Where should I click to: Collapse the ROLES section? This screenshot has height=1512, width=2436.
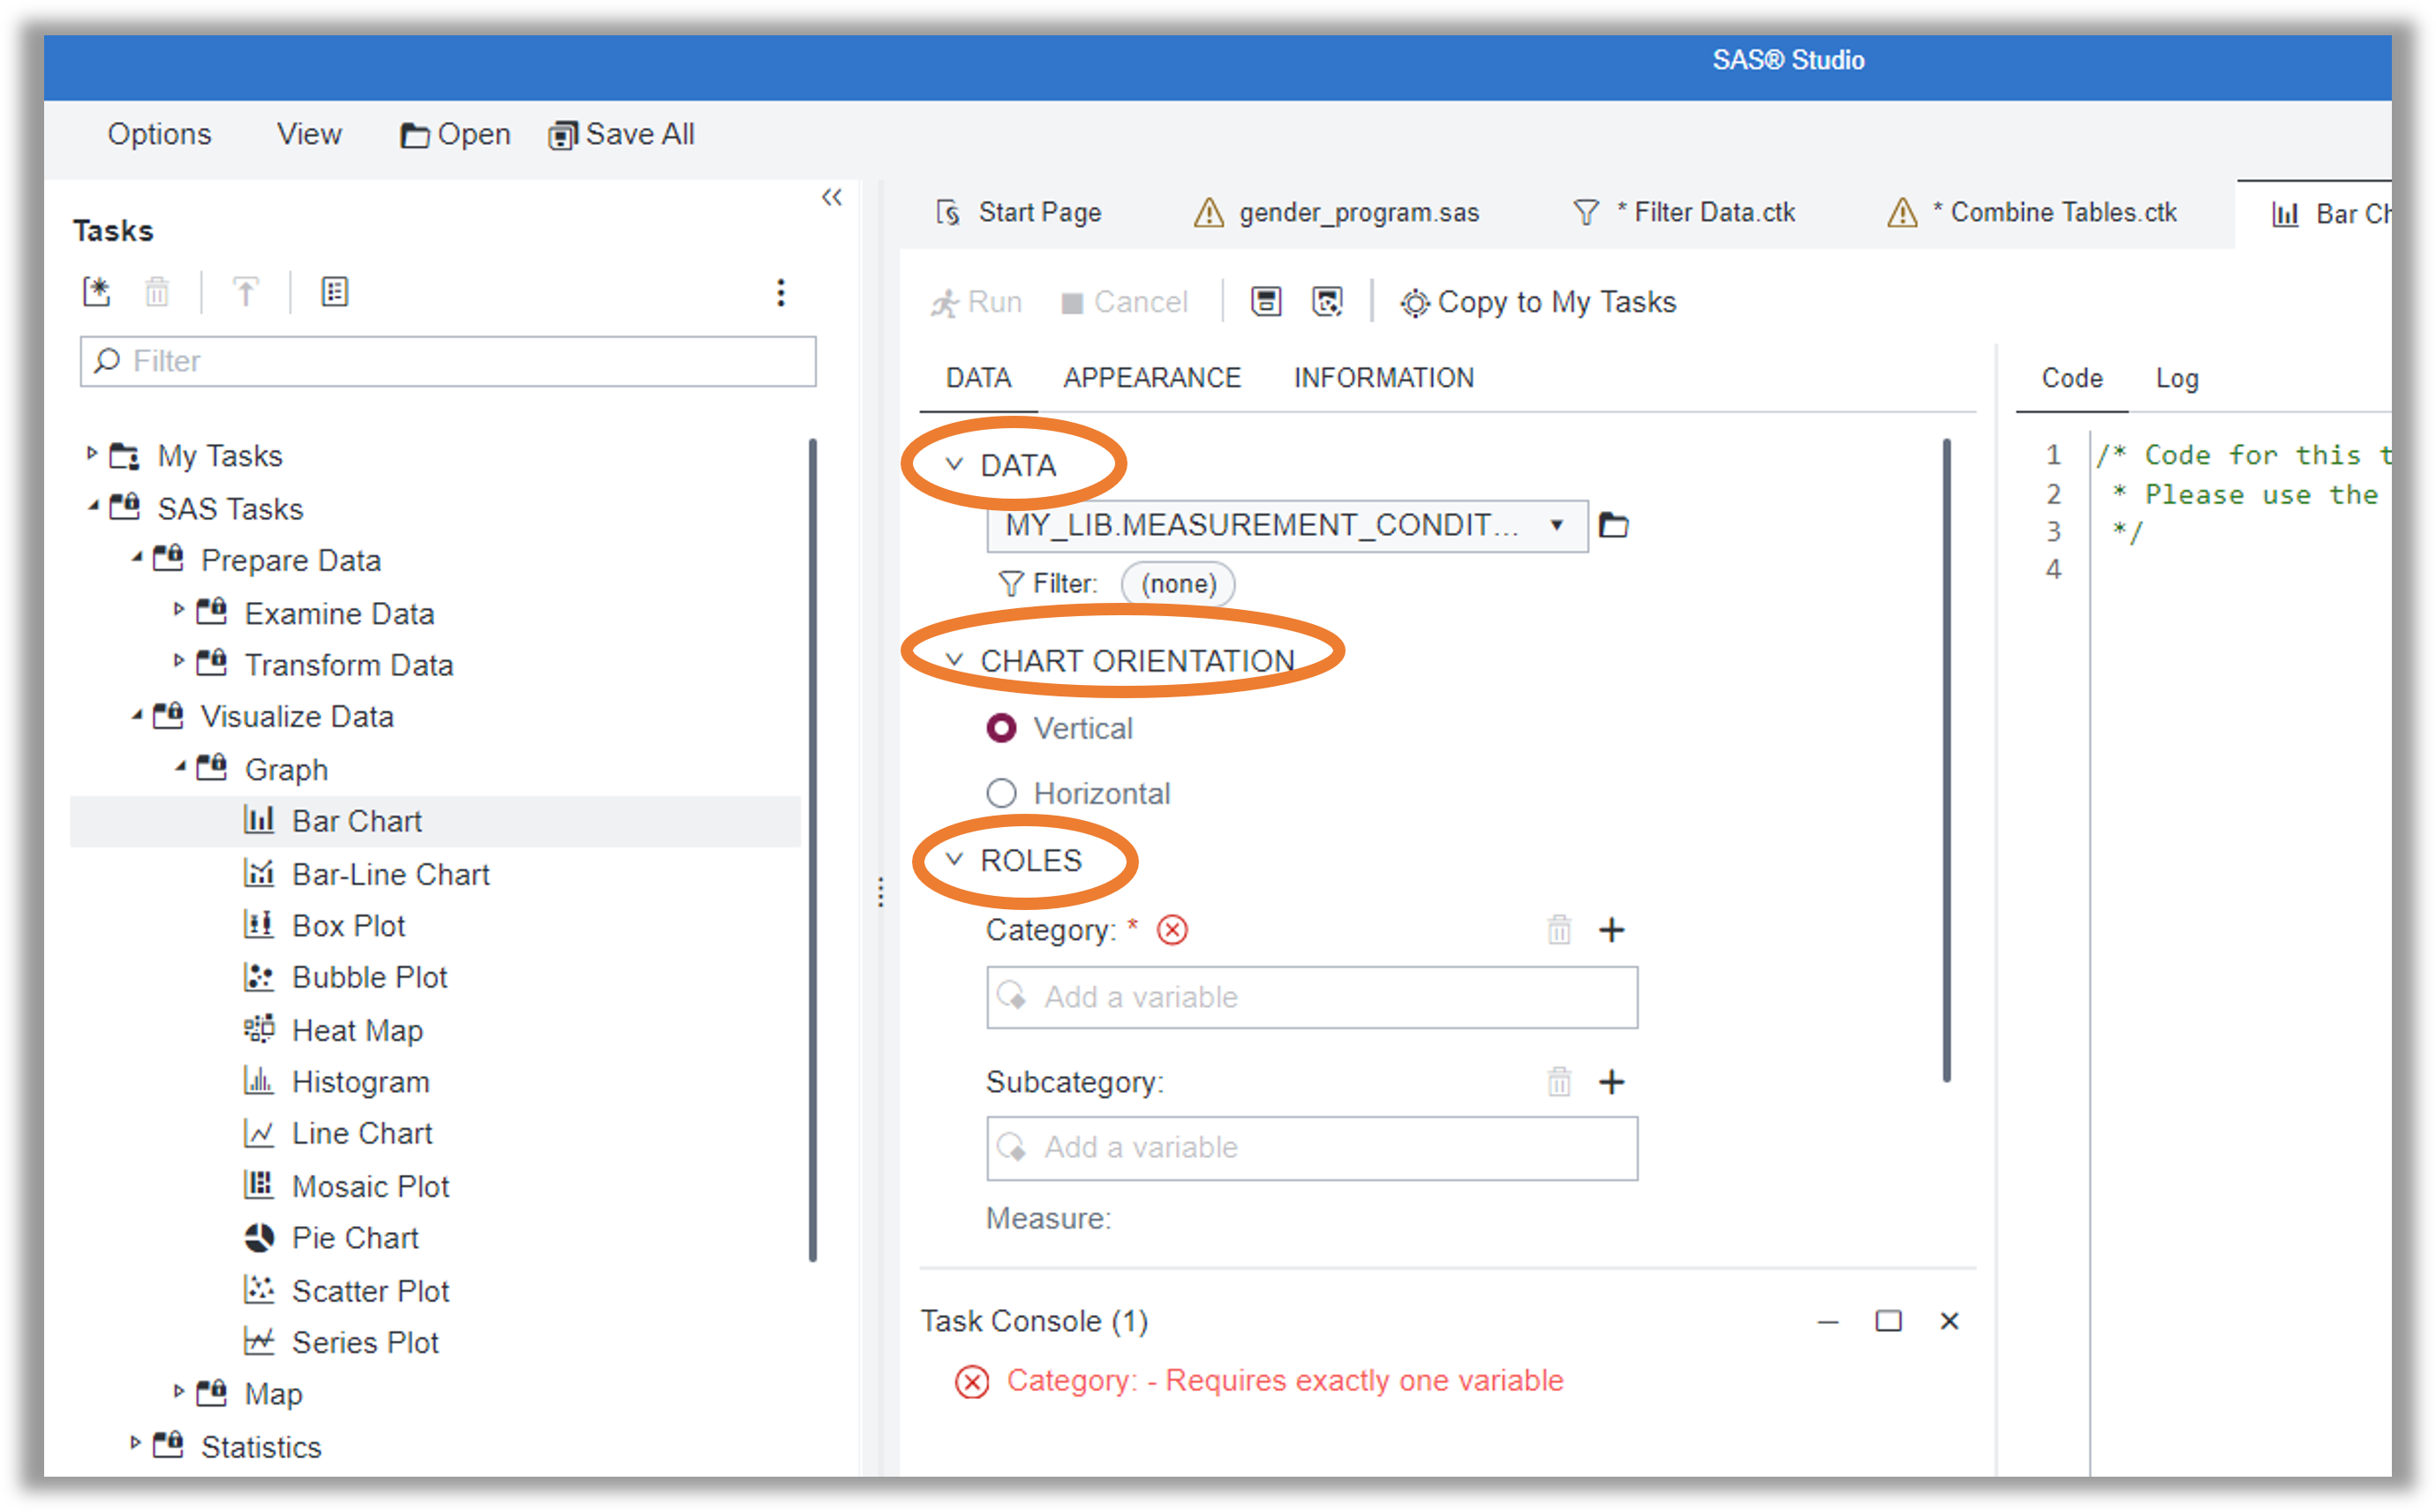(x=954, y=859)
